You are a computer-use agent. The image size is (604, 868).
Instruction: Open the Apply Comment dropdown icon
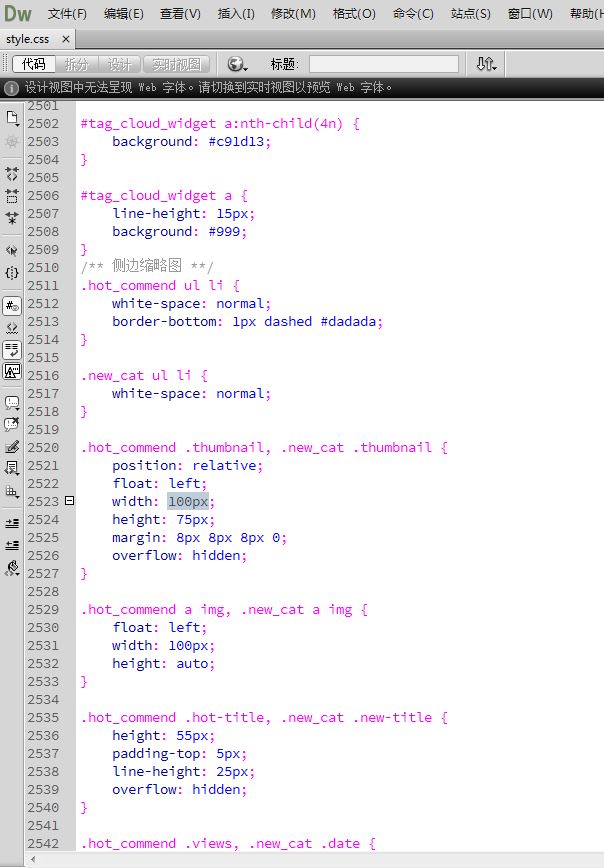click(x=12, y=403)
